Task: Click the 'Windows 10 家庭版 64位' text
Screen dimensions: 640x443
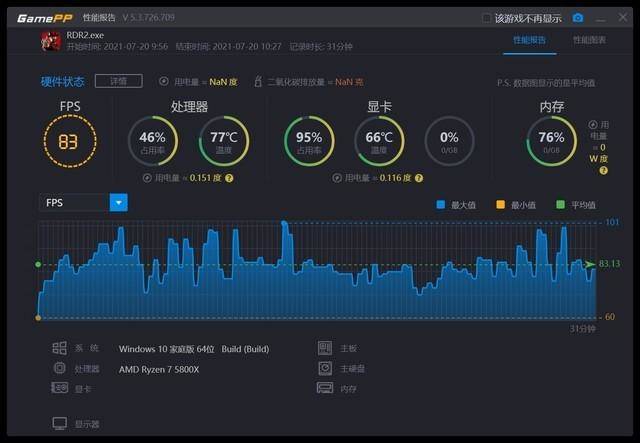Action: [x=167, y=349]
